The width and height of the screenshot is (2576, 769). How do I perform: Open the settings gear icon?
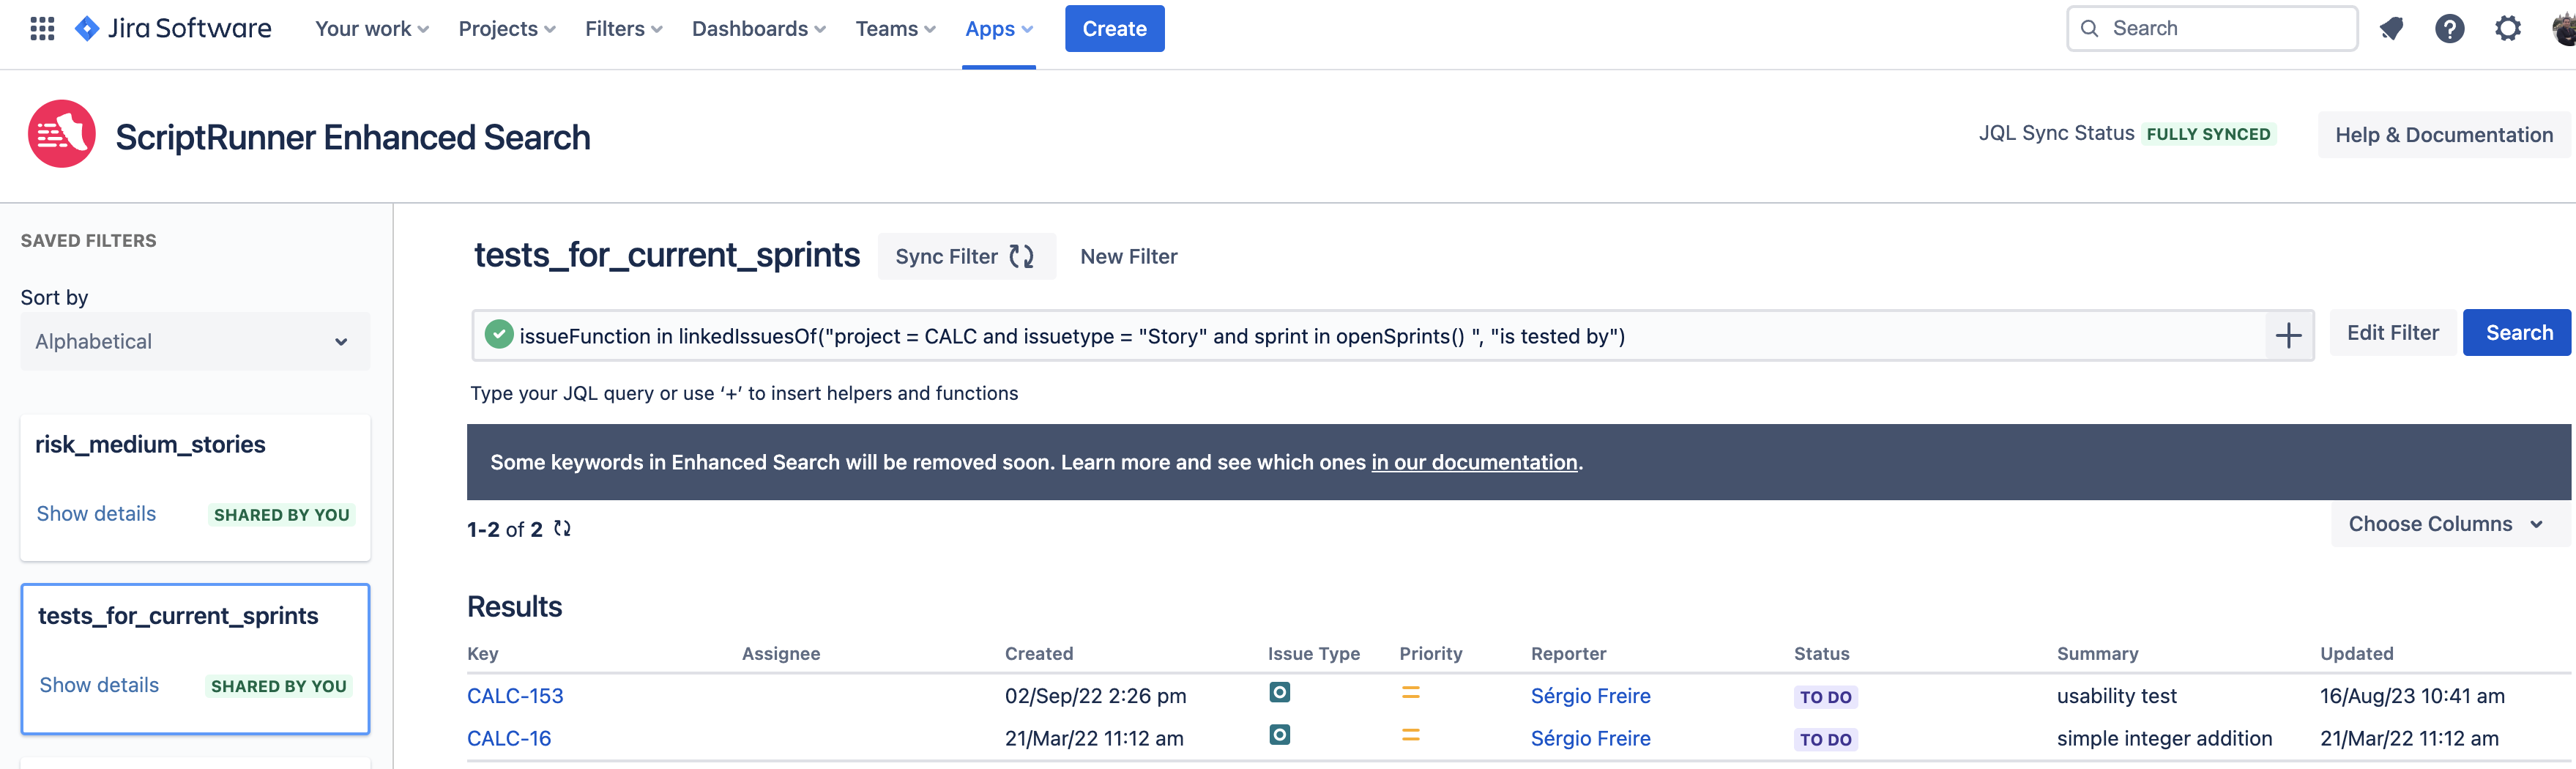tap(2508, 29)
